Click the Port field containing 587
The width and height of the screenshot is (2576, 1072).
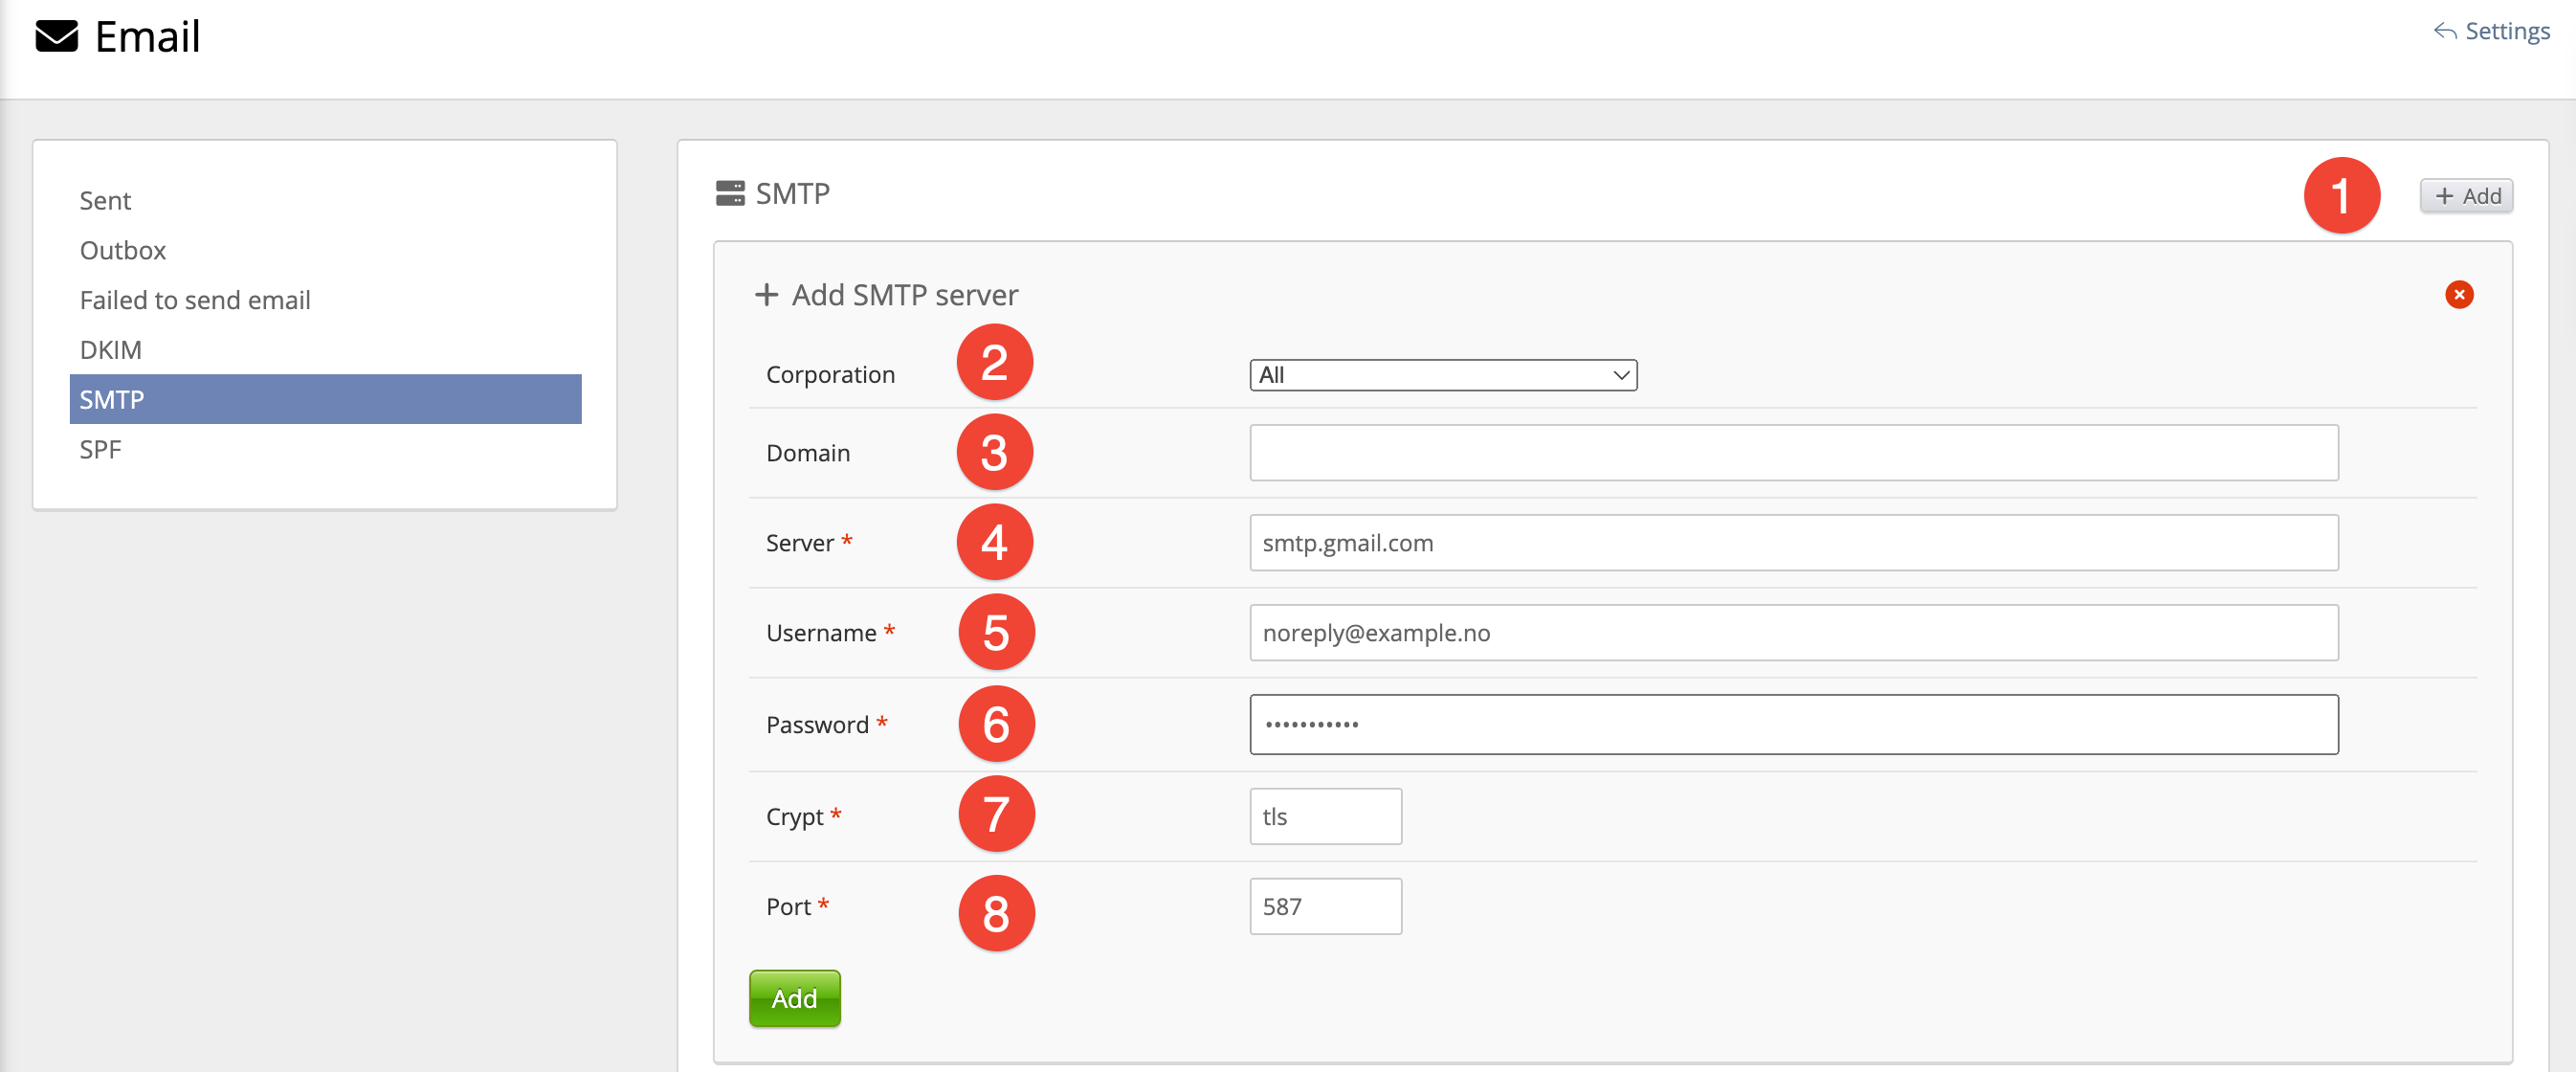pyautogui.click(x=1325, y=907)
